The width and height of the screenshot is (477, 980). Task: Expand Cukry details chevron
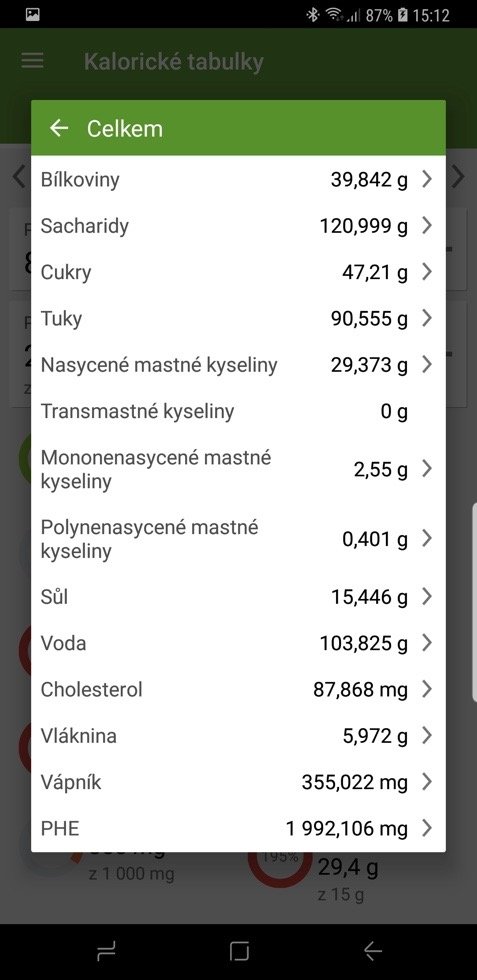427,272
